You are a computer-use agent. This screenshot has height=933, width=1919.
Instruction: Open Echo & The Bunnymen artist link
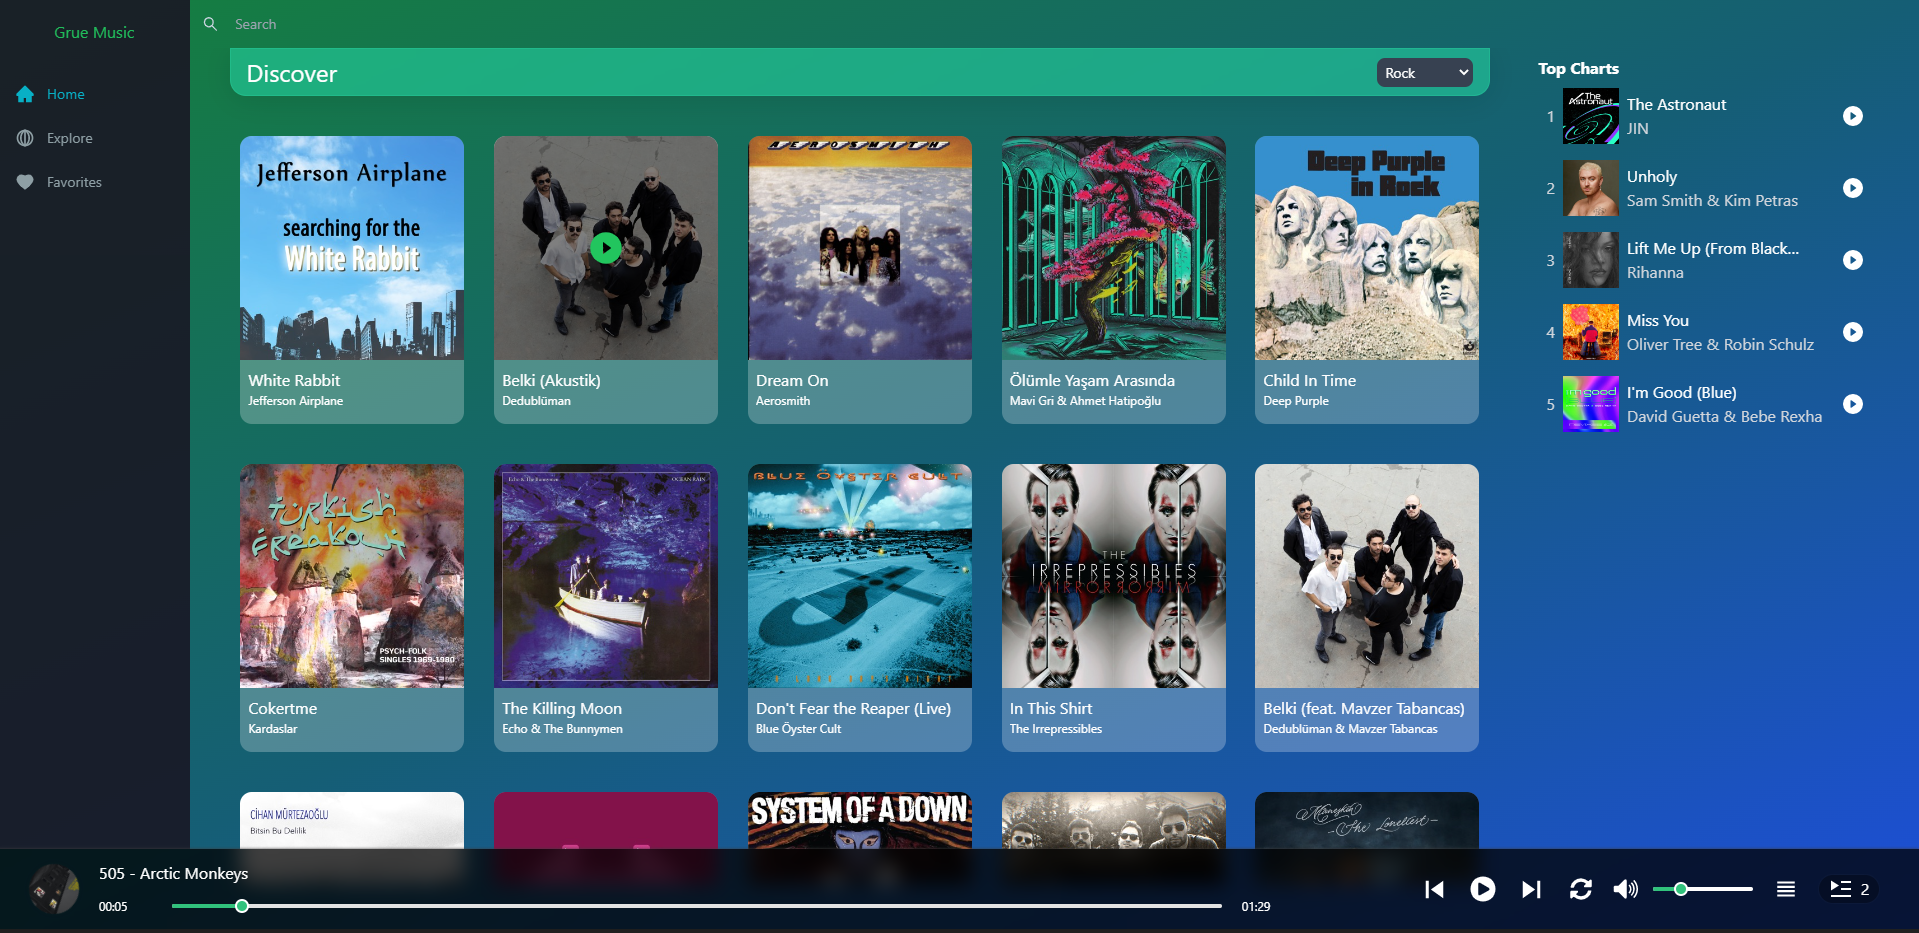coord(562,729)
